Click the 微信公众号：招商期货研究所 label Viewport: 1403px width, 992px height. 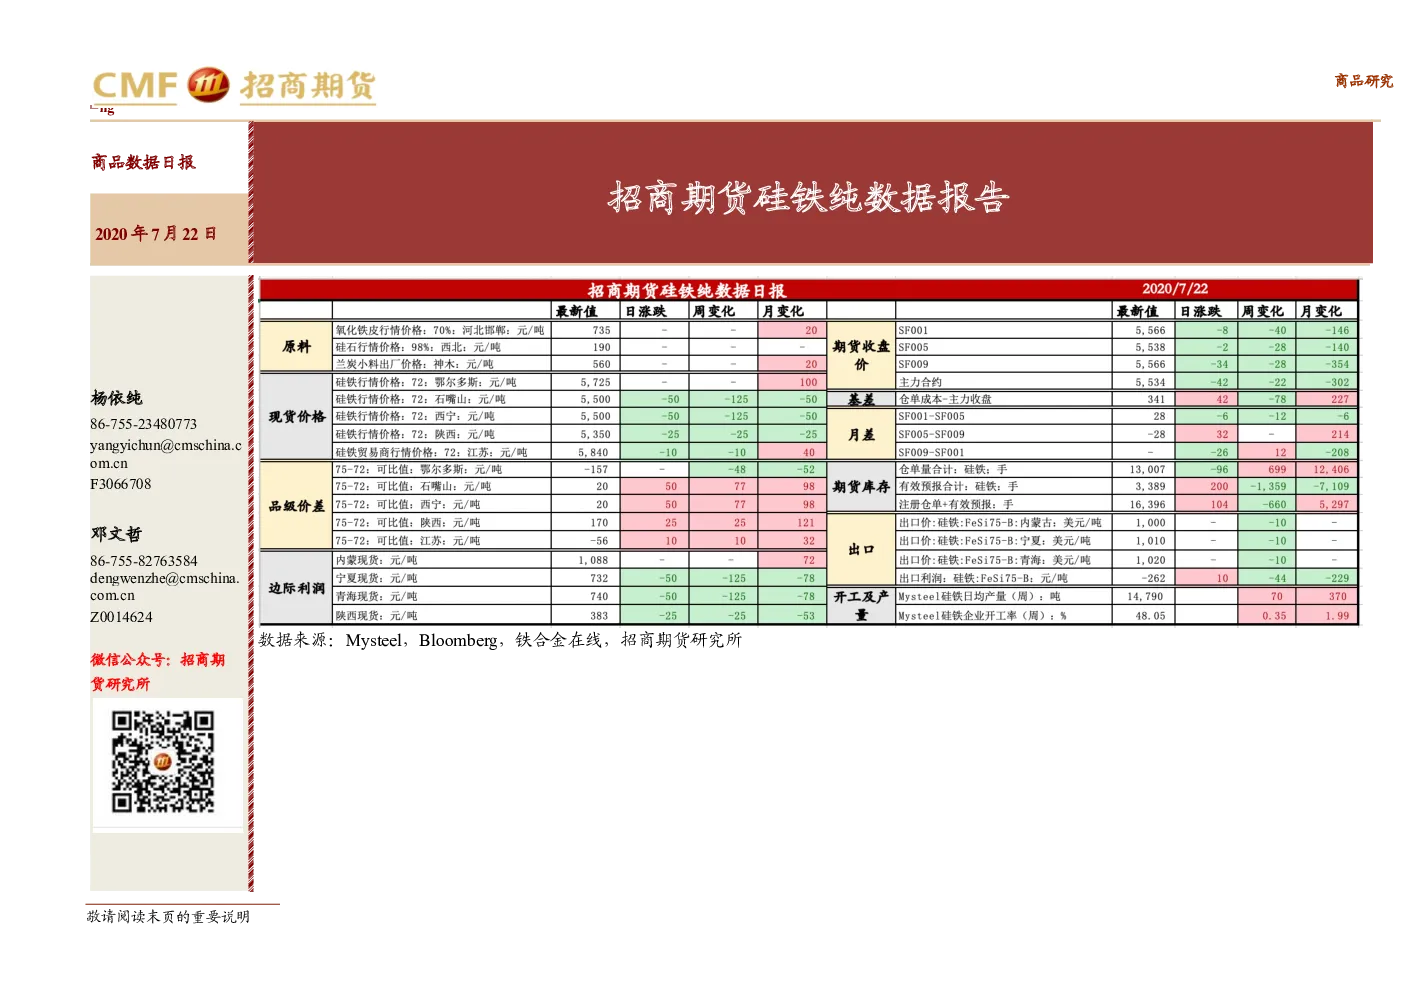pyautogui.click(x=158, y=672)
